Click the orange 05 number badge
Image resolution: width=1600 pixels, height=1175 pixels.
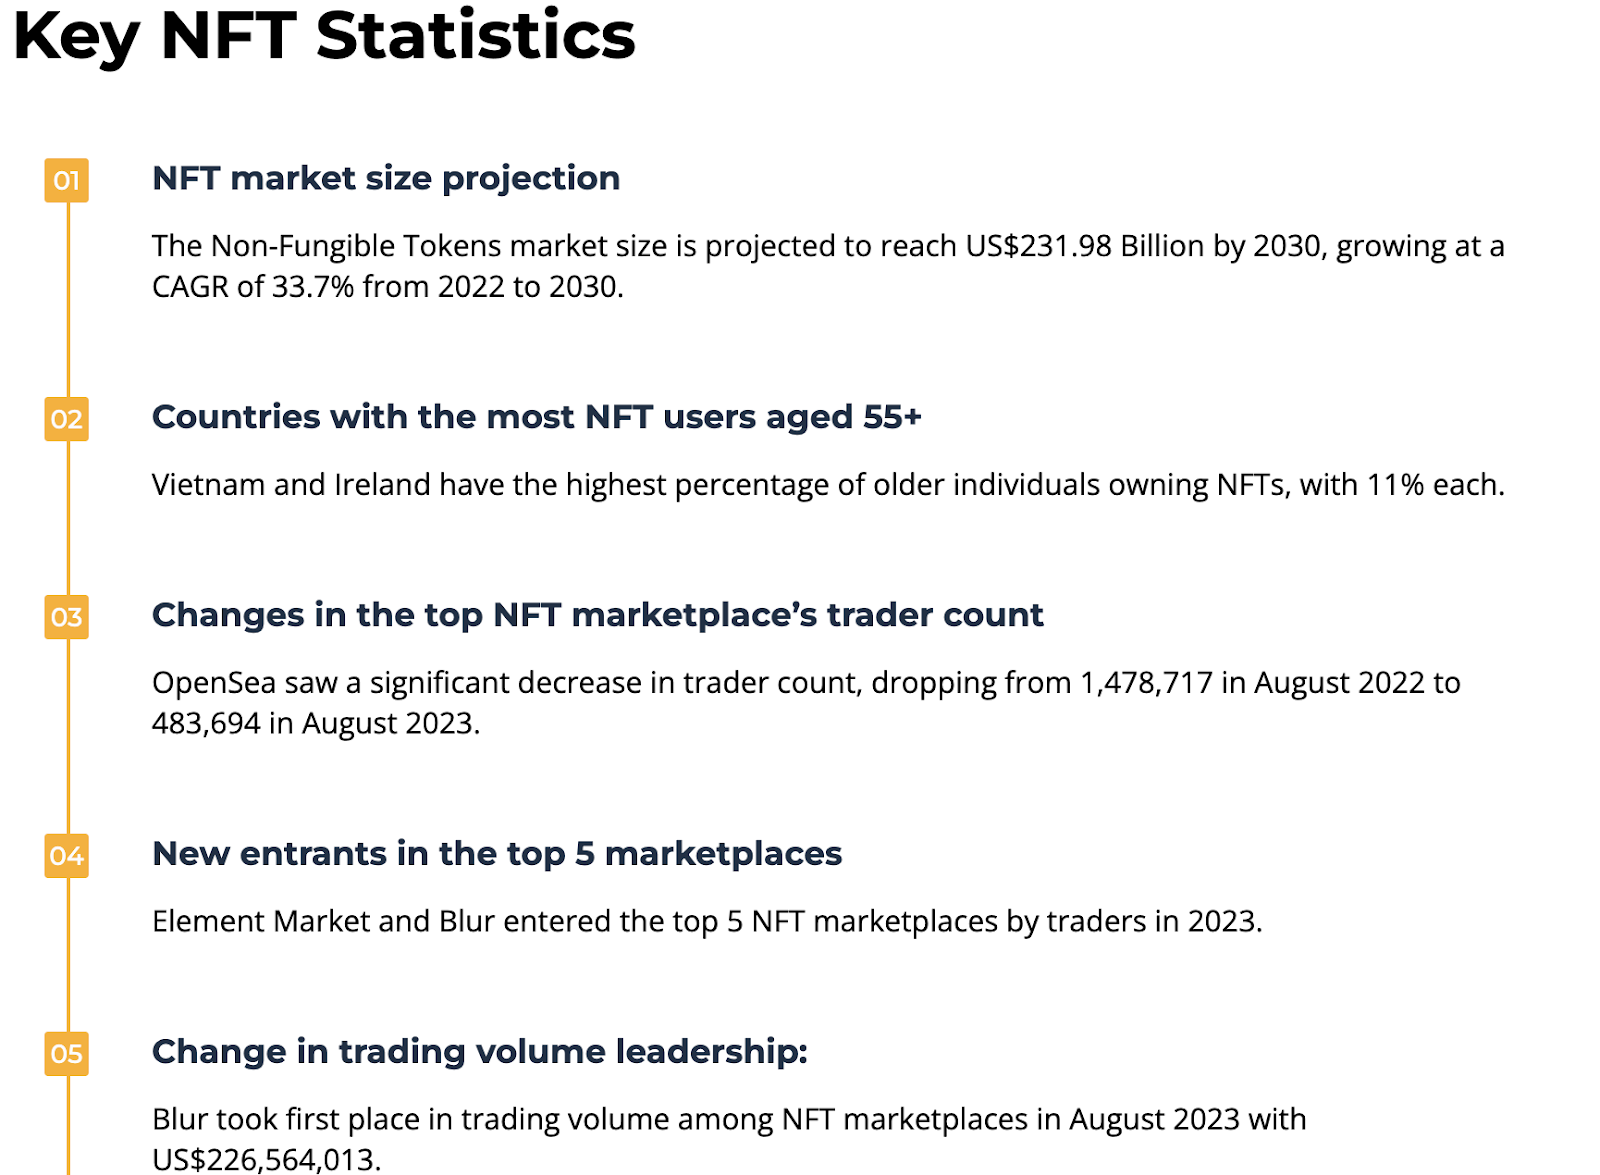(x=66, y=1054)
